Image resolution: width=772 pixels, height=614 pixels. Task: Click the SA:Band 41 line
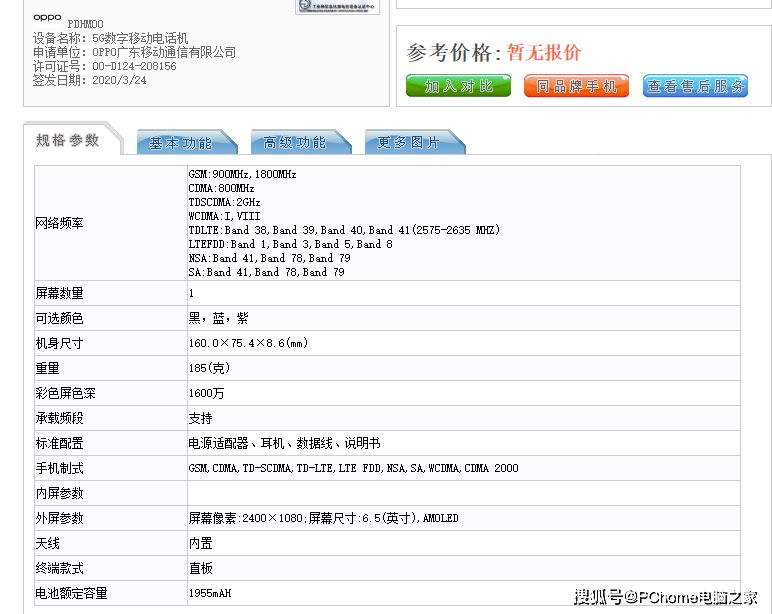[x=266, y=272]
